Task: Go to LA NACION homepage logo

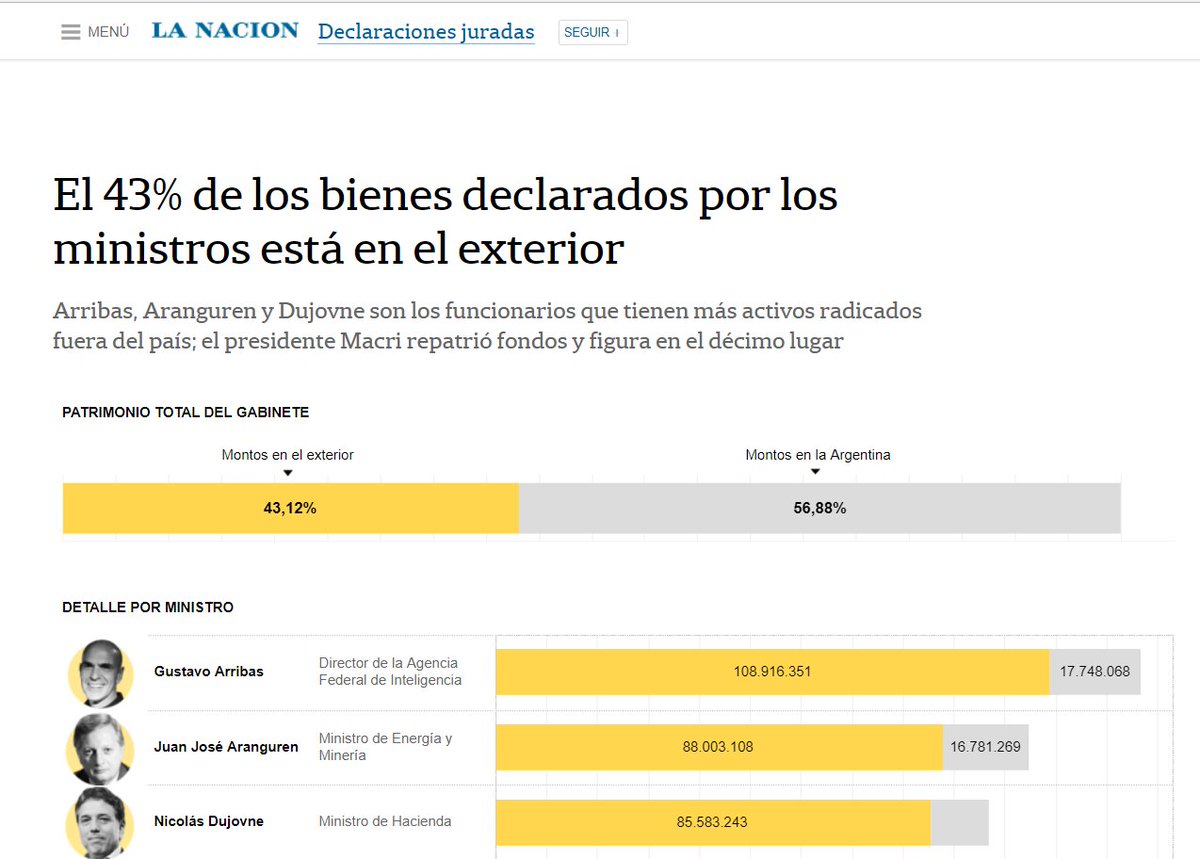Action: click(x=225, y=31)
